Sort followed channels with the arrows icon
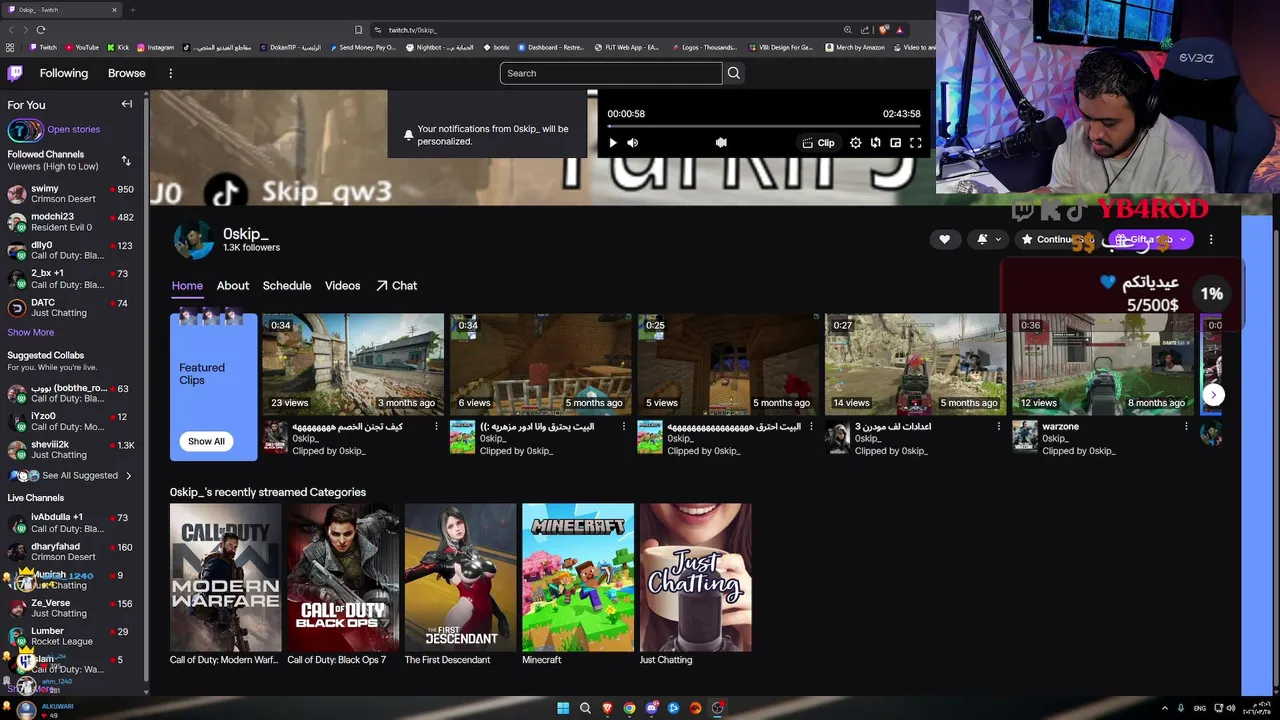 (126, 160)
